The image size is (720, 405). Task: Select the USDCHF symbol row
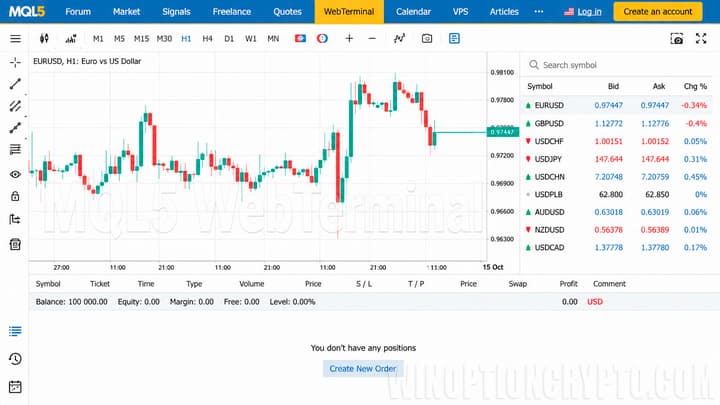tap(617, 141)
